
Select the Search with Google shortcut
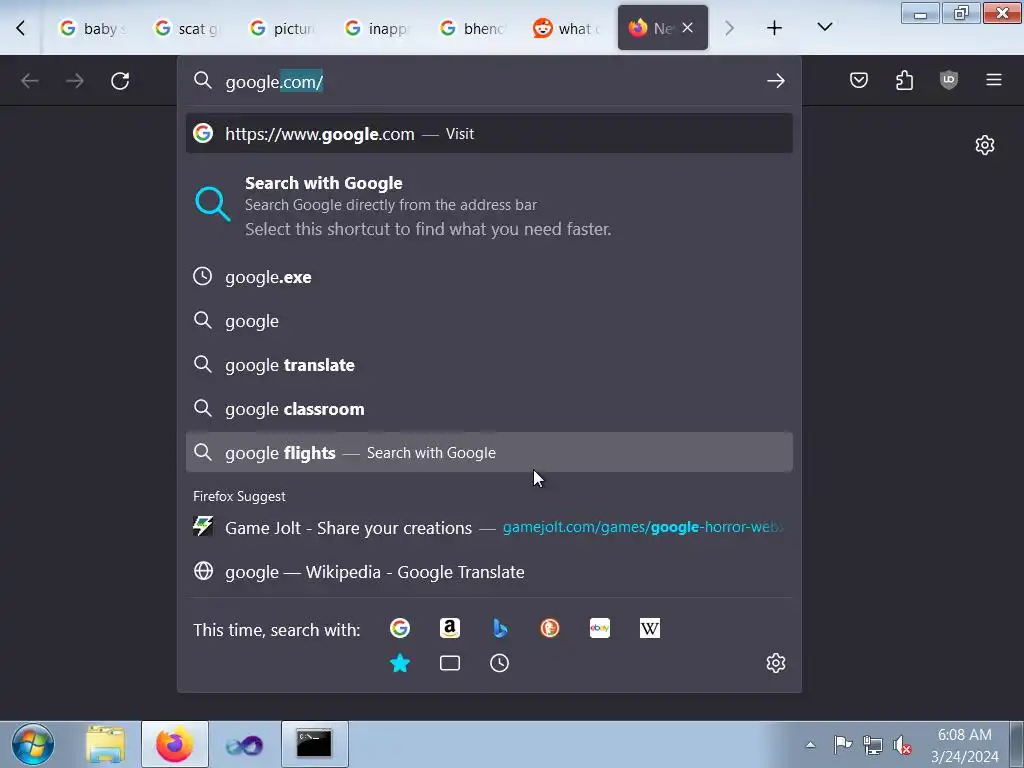tap(489, 205)
